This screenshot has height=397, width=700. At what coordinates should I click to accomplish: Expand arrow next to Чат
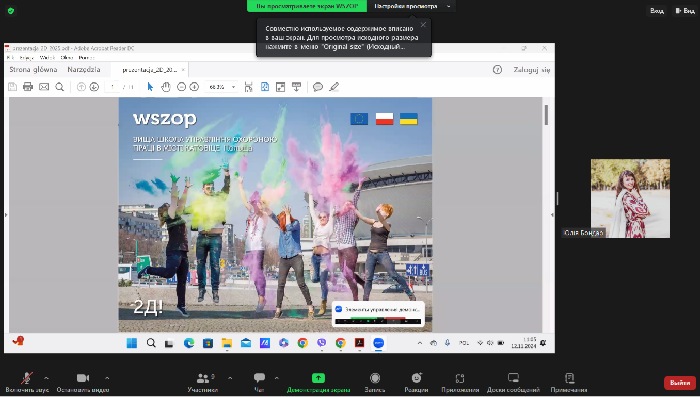coord(277,378)
